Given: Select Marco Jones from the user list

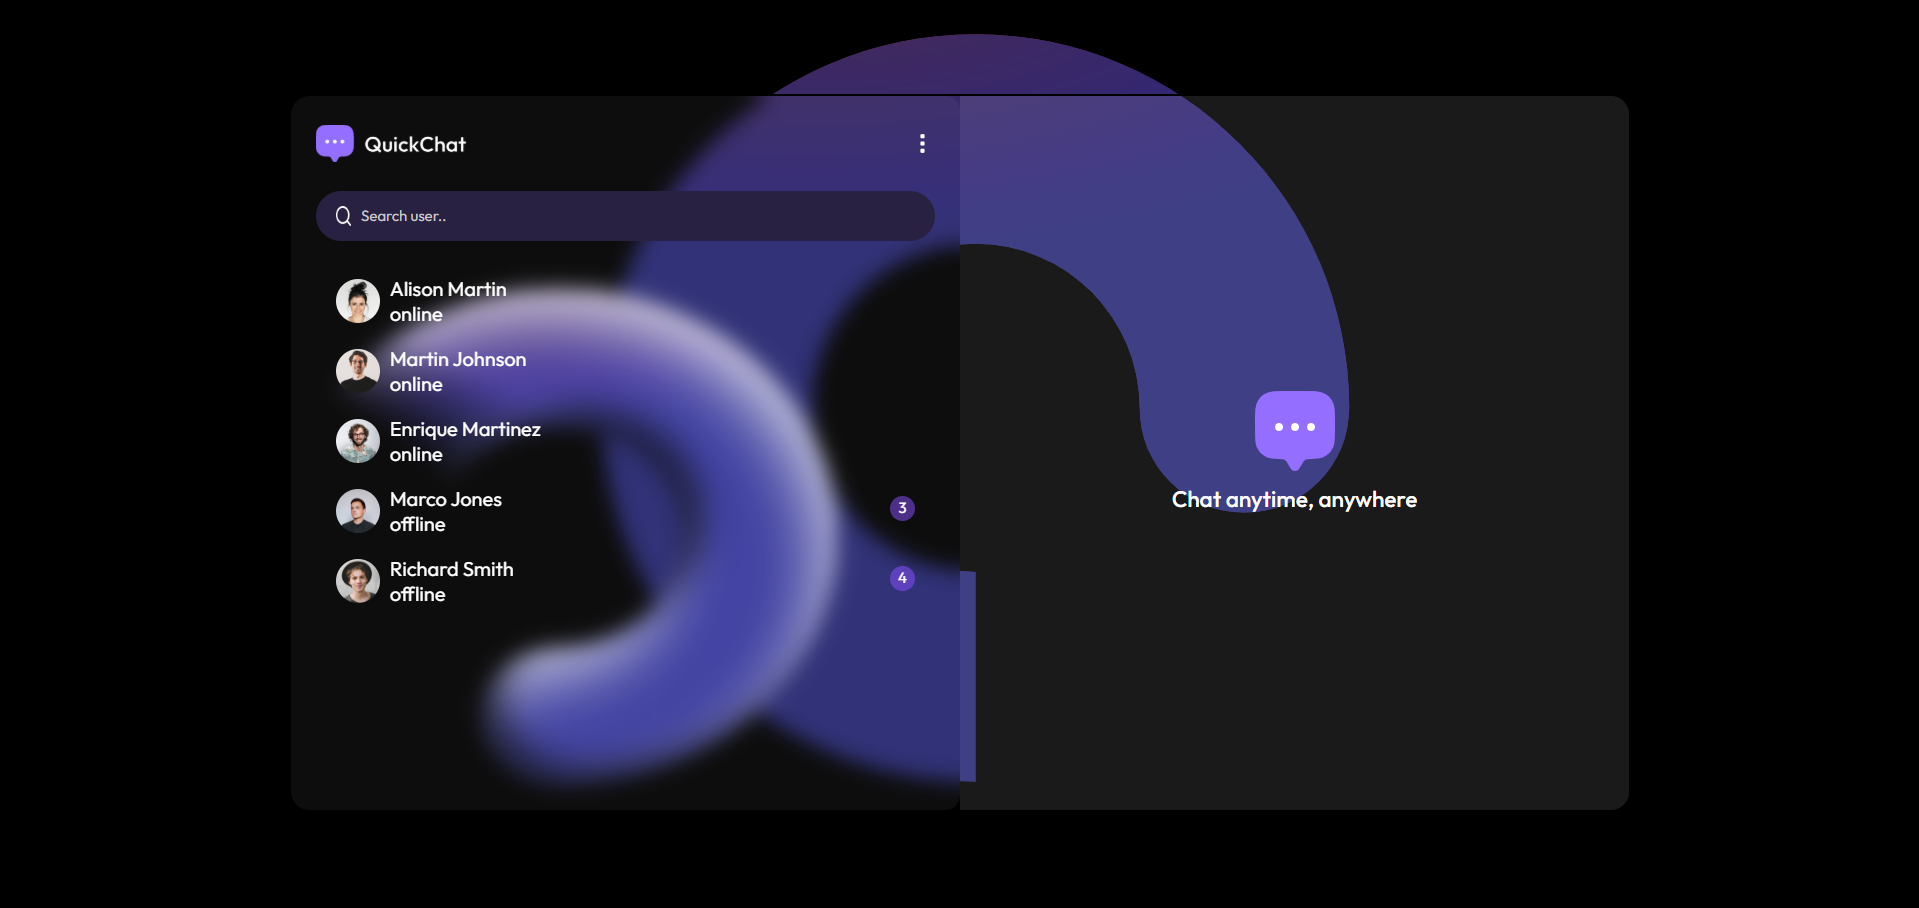Looking at the screenshot, I should pyautogui.click(x=446, y=500).
